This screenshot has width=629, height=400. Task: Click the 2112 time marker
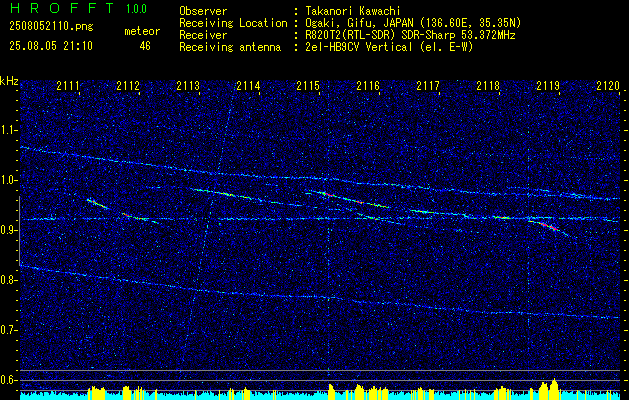pos(128,85)
